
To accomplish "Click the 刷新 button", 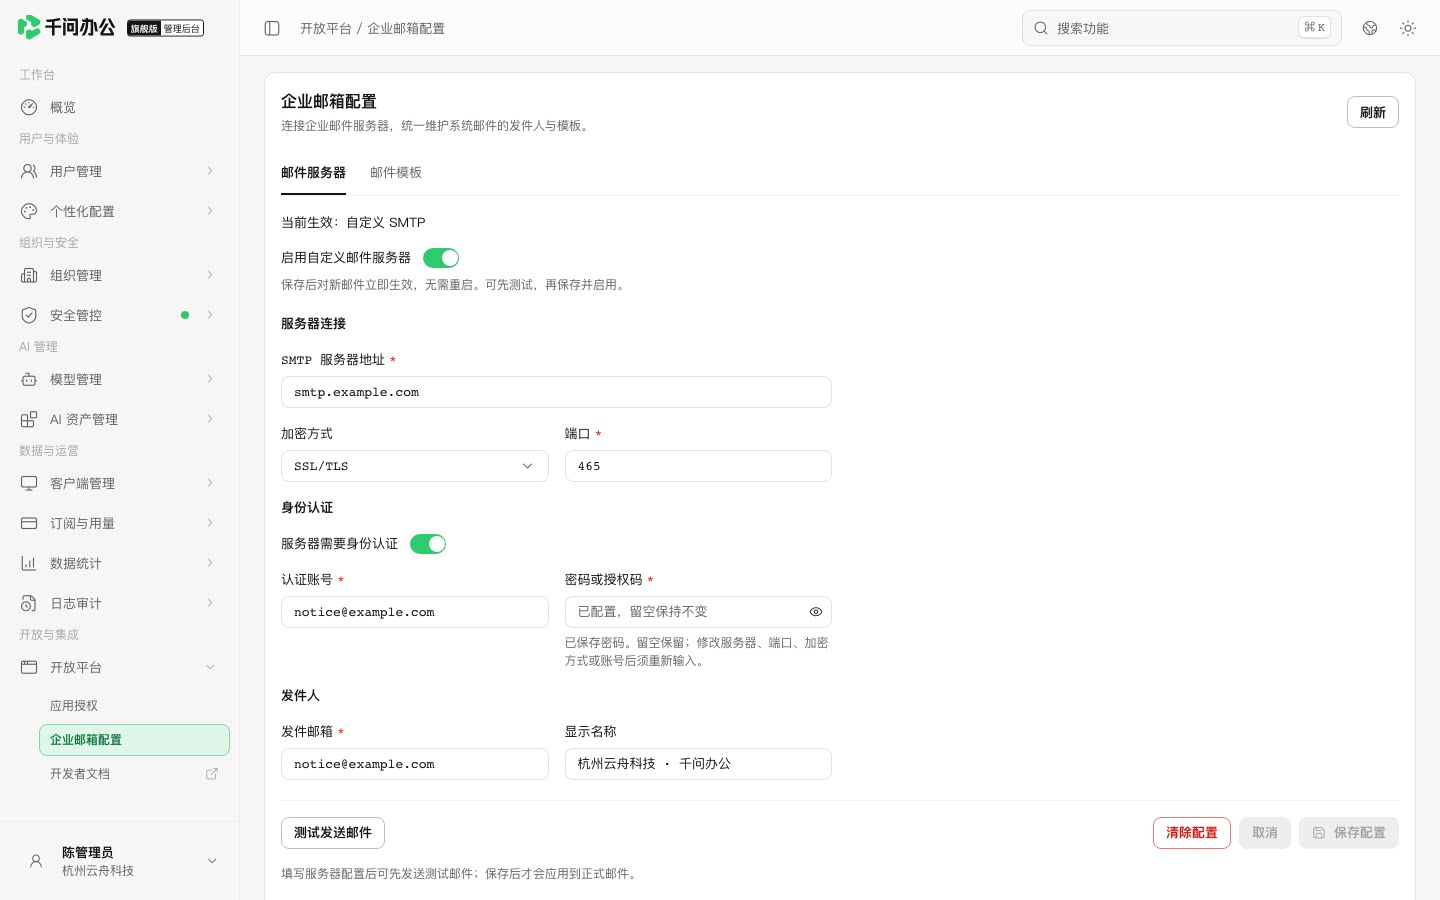I will pyautogui.click(x=1372, y=112).
